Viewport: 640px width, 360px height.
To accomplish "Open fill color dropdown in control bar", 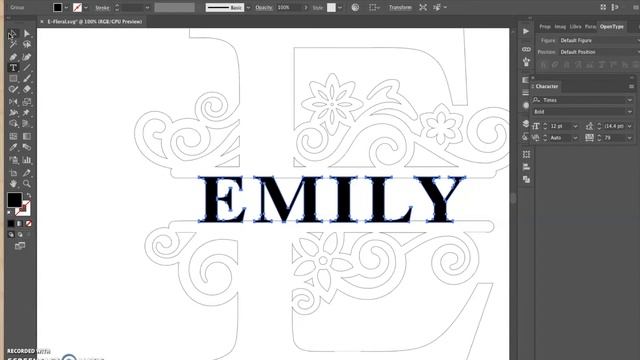I will 66,7.
